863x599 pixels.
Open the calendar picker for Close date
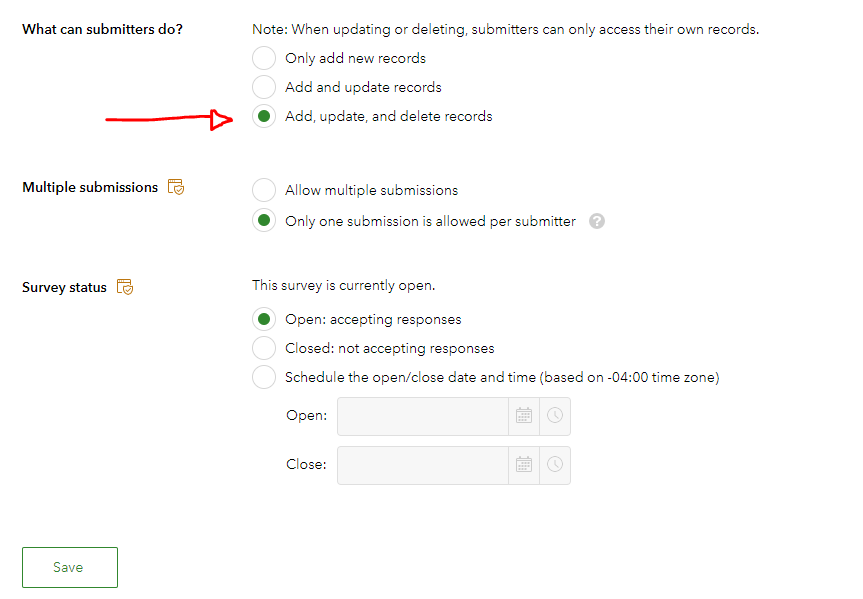point(524,465)
